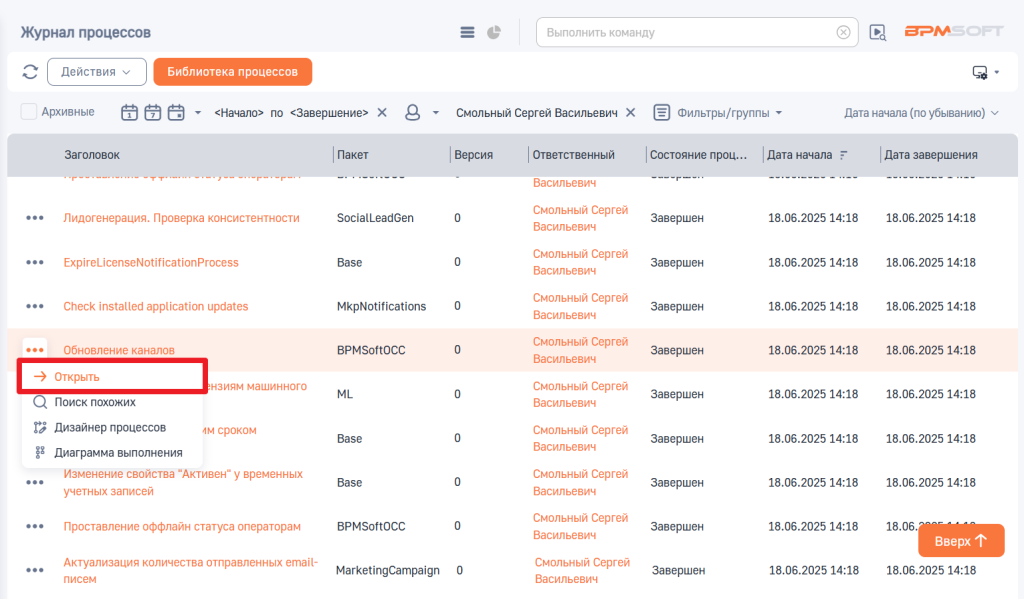This screenshot has height=599, width=1024.
Task: Open row menu for Изменение свойства Активен
Action: pos(35,483)
